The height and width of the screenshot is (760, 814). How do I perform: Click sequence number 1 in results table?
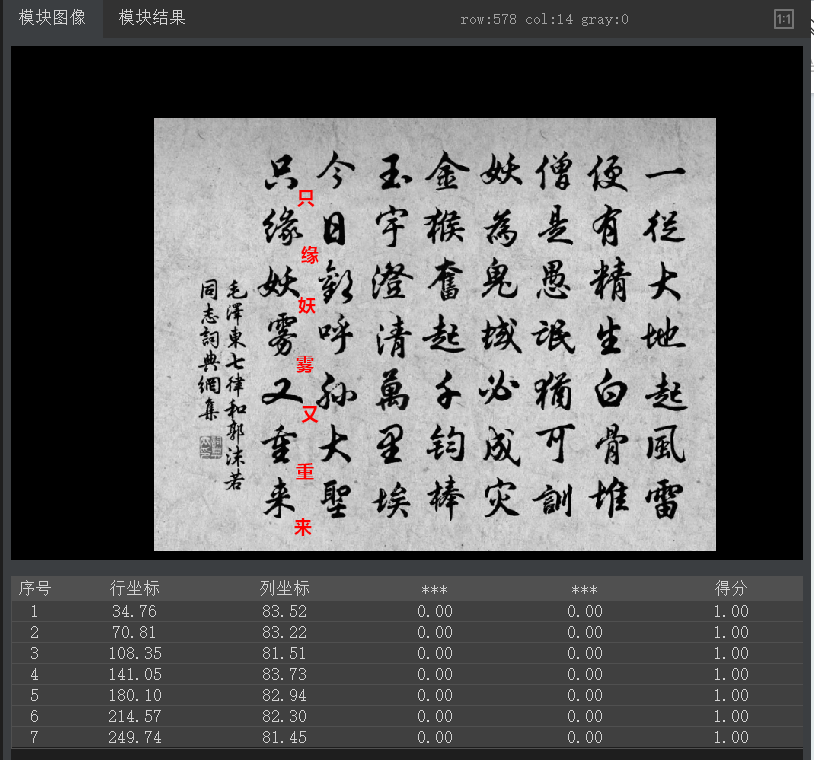click(x=34, y=612)
